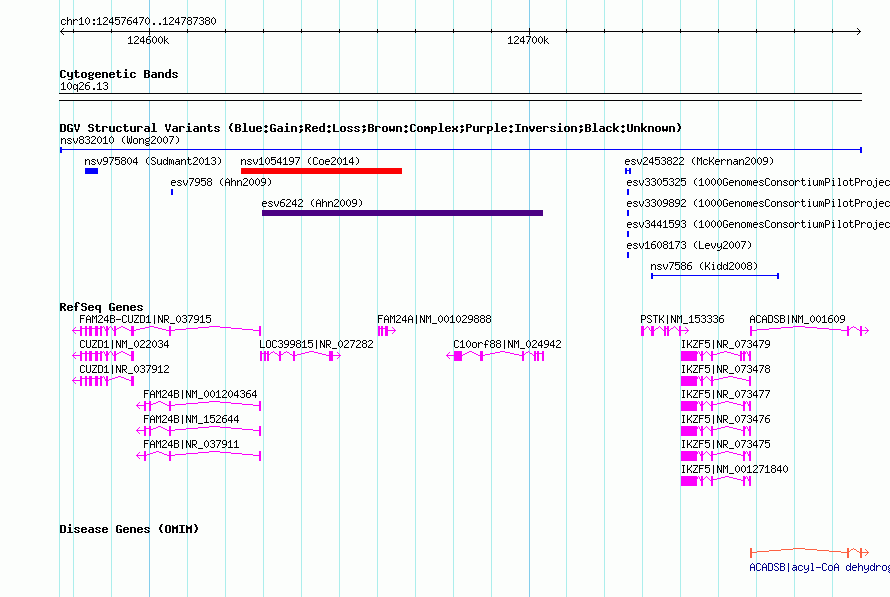This screenshot has height=597, width=890.
Task: Open the esv1608173 (Levy2007) label
Action: (x=689, y=245)
